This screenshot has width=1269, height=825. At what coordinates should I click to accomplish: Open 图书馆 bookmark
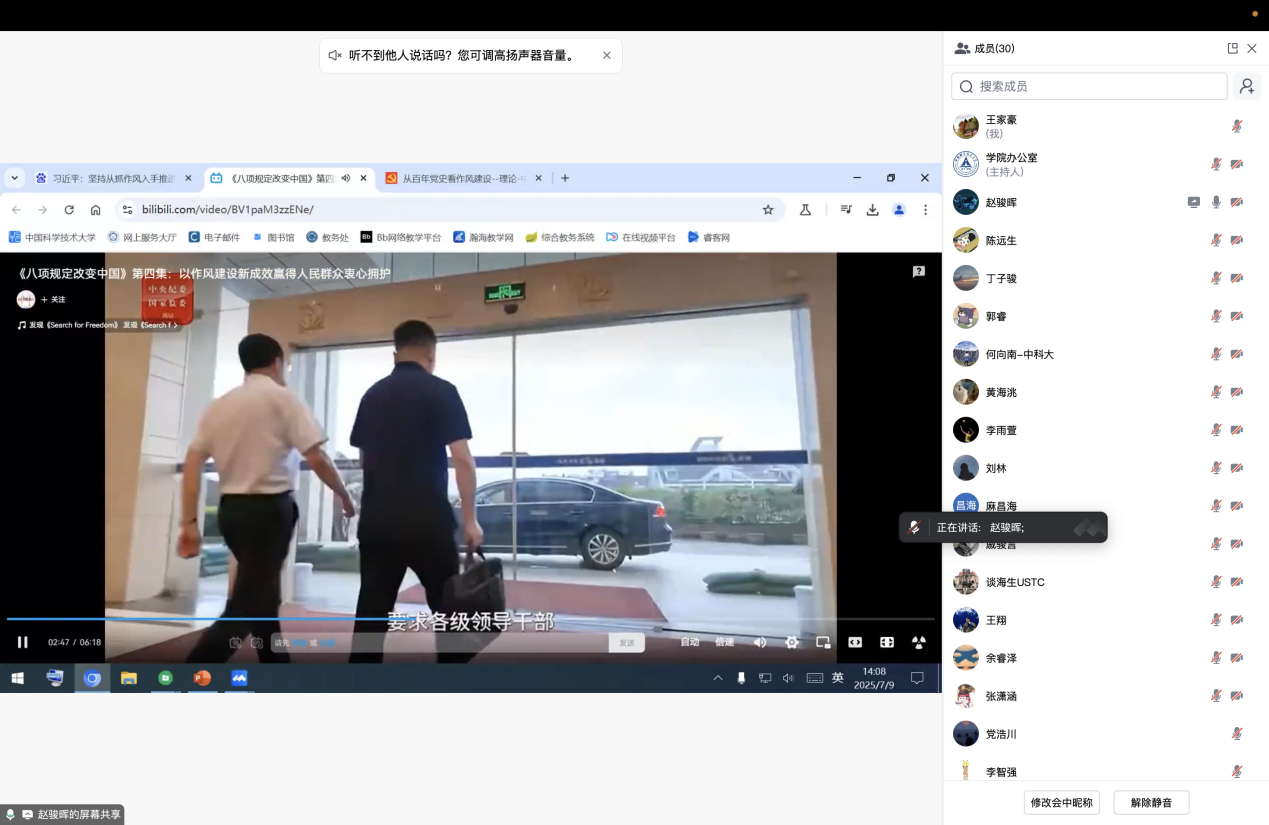pyautogui.click(x=273, y=237)
